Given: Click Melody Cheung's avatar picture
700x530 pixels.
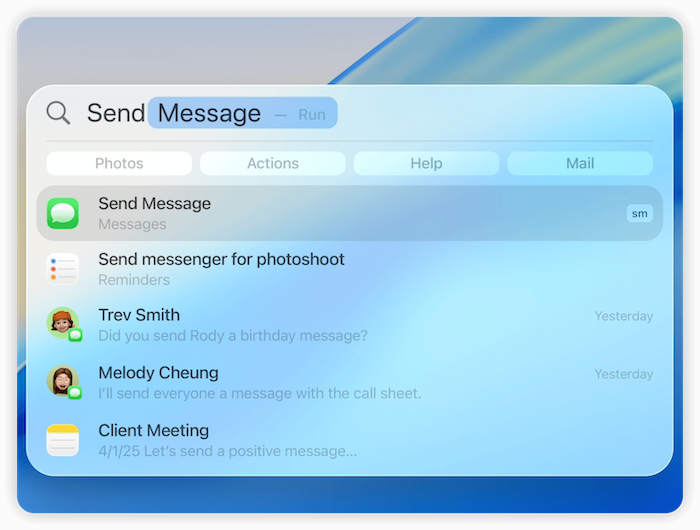Looking at the screenshot, I should point(62,381).
